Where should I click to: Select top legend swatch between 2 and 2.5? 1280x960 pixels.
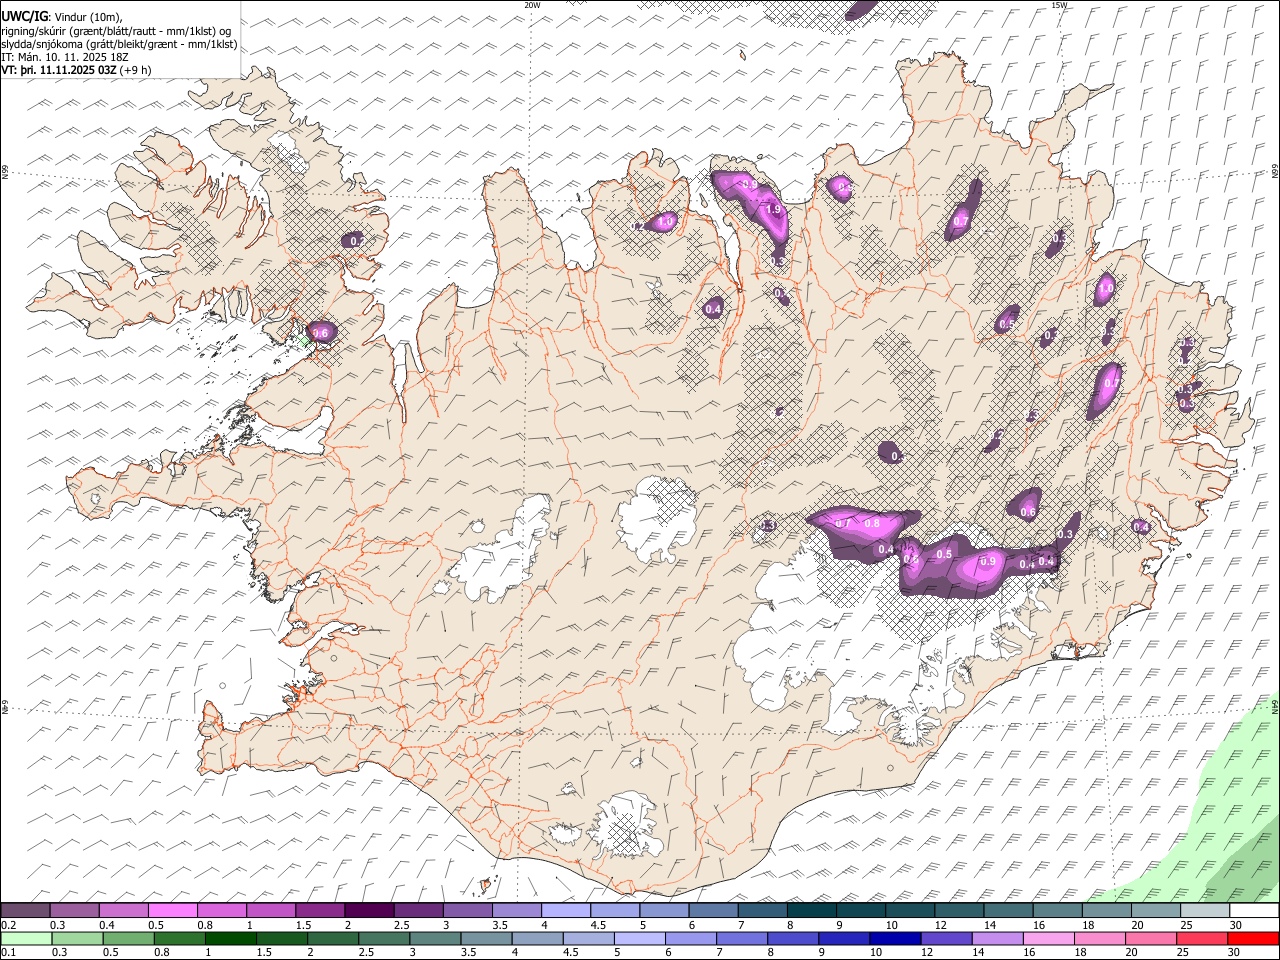tap(368, 911)
